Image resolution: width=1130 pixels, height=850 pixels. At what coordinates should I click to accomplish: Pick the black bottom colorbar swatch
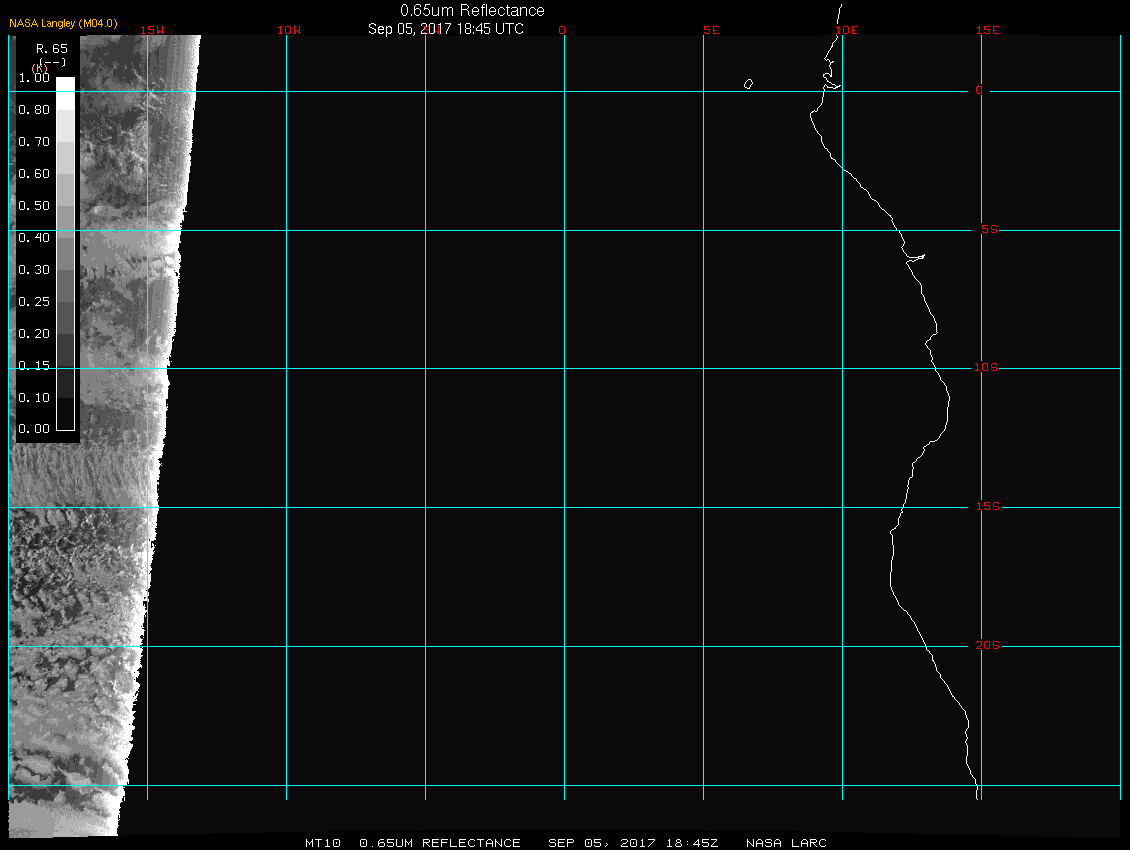pos(66,414)
